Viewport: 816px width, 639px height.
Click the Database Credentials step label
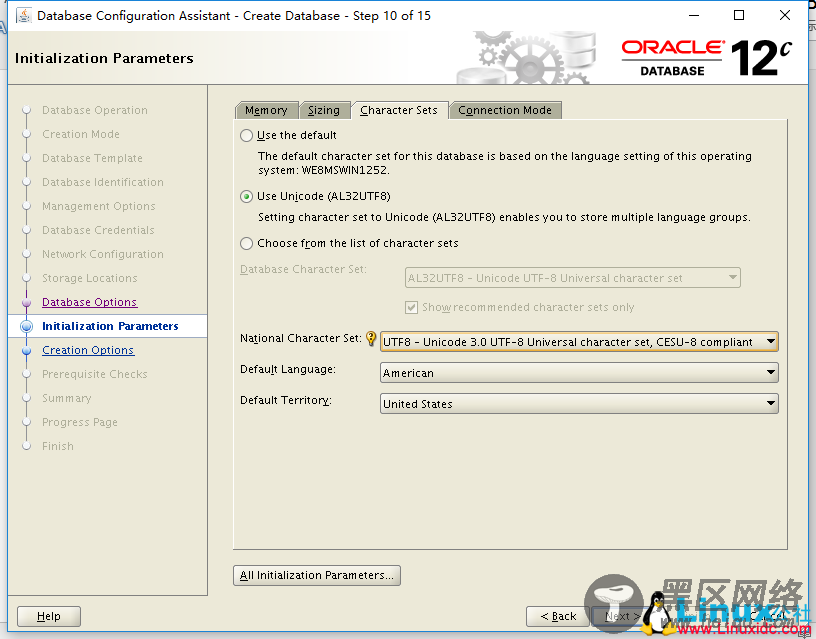click(98, 230)
